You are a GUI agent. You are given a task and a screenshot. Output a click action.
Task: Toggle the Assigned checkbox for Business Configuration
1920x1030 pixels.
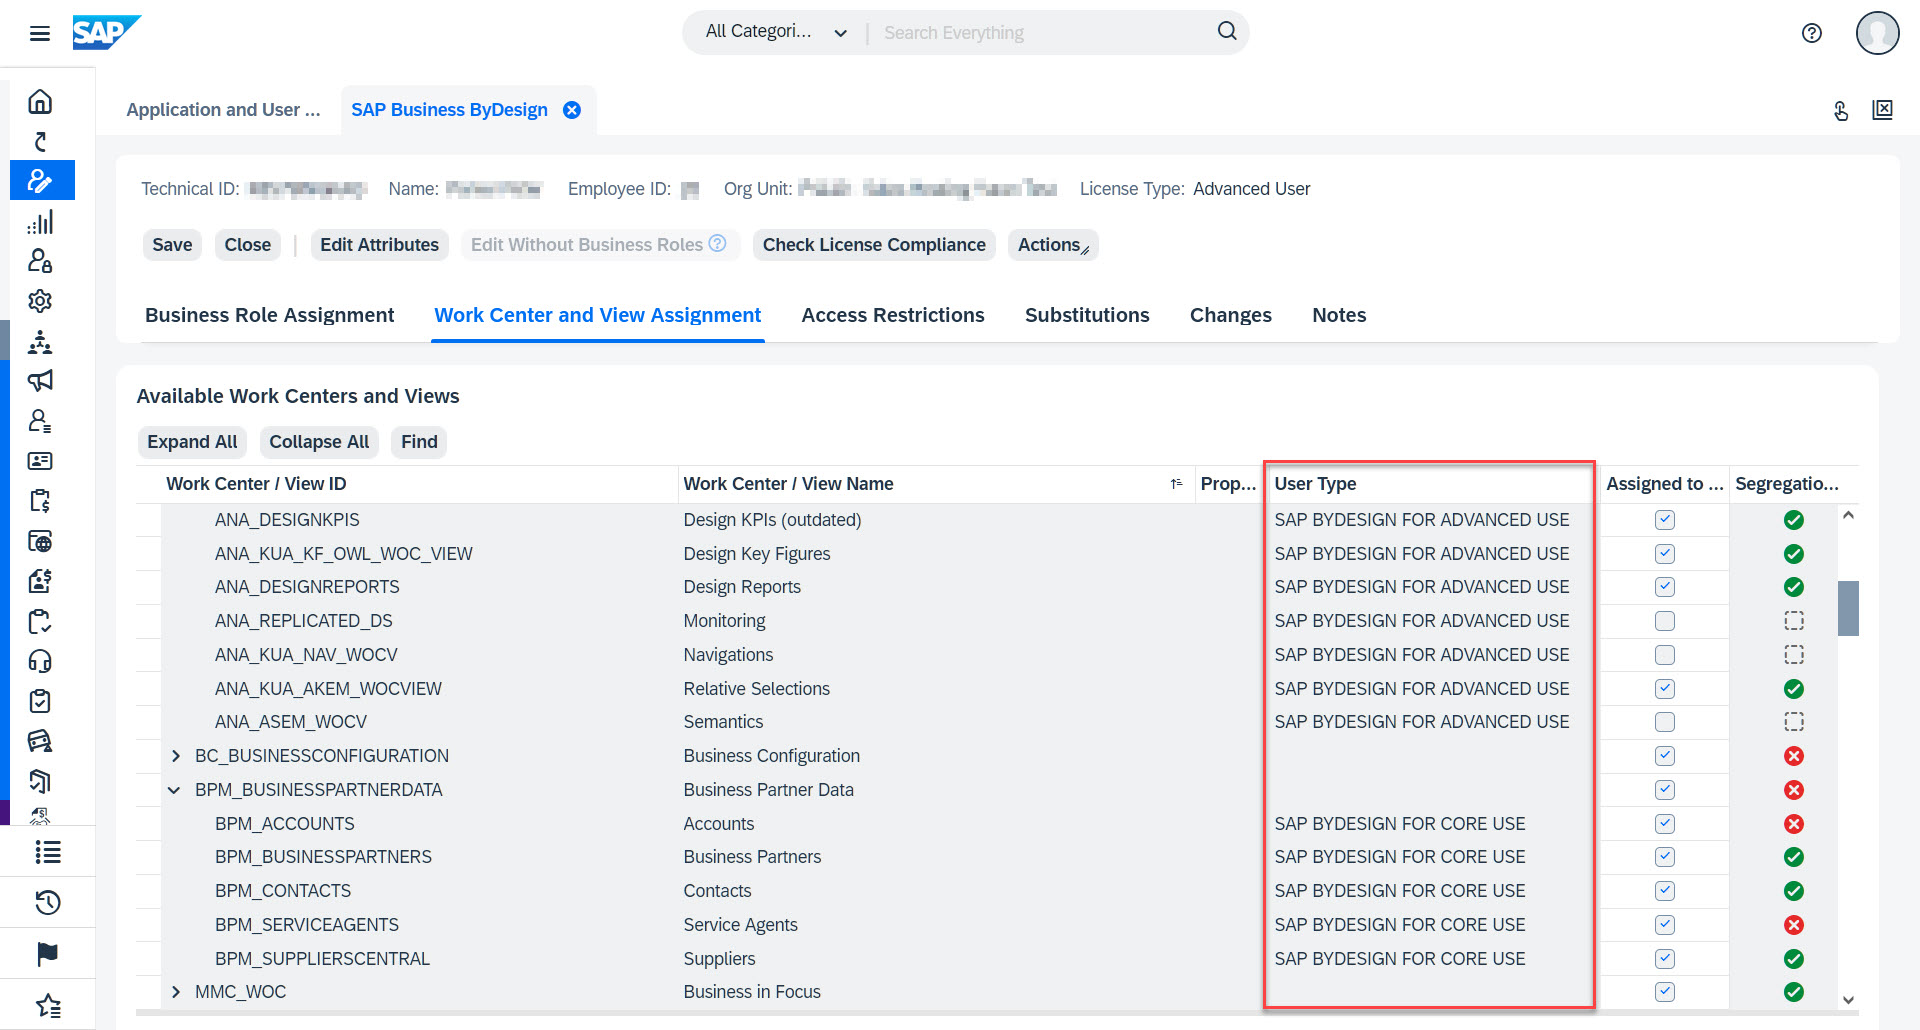click(x=1665, y=756)
